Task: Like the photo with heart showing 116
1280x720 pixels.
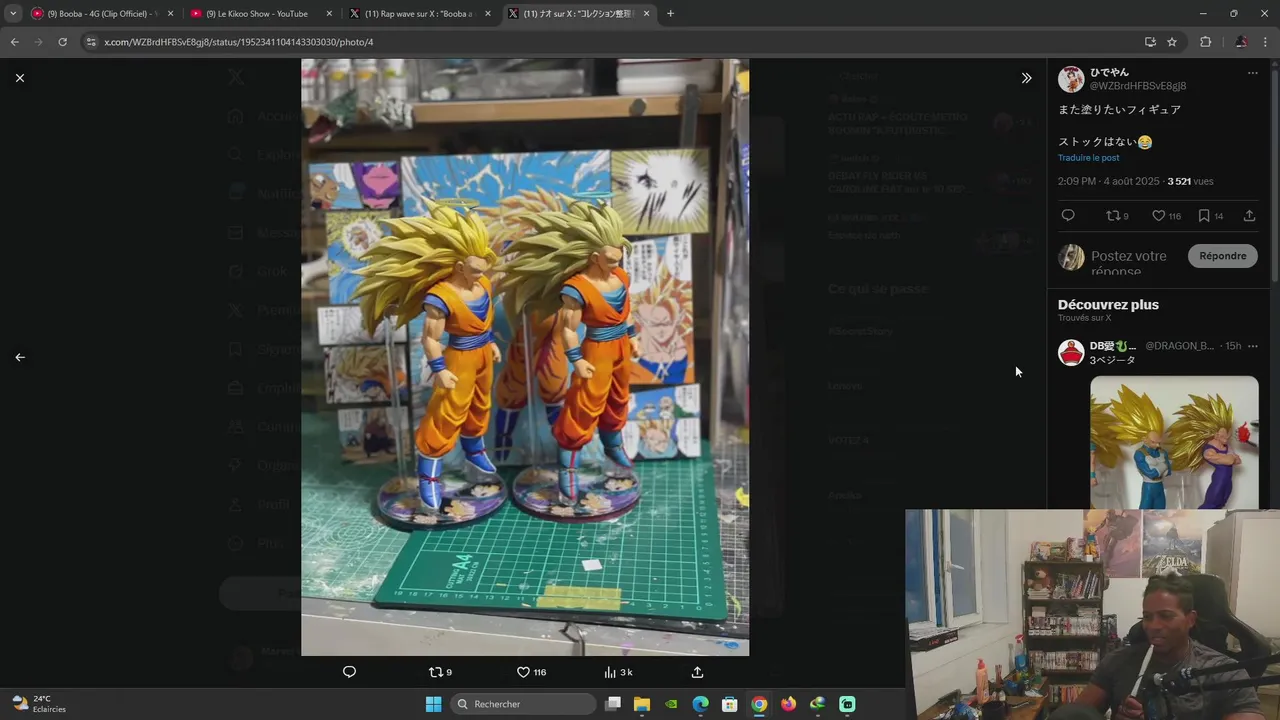Action: coord(531,672)
